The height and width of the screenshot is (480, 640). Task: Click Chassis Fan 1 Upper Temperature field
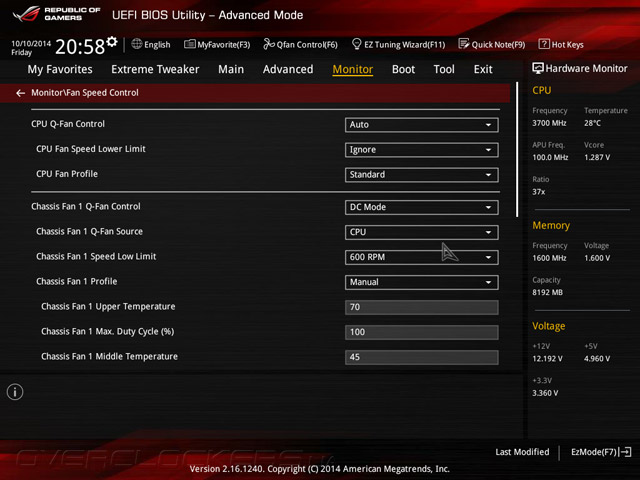422,307
